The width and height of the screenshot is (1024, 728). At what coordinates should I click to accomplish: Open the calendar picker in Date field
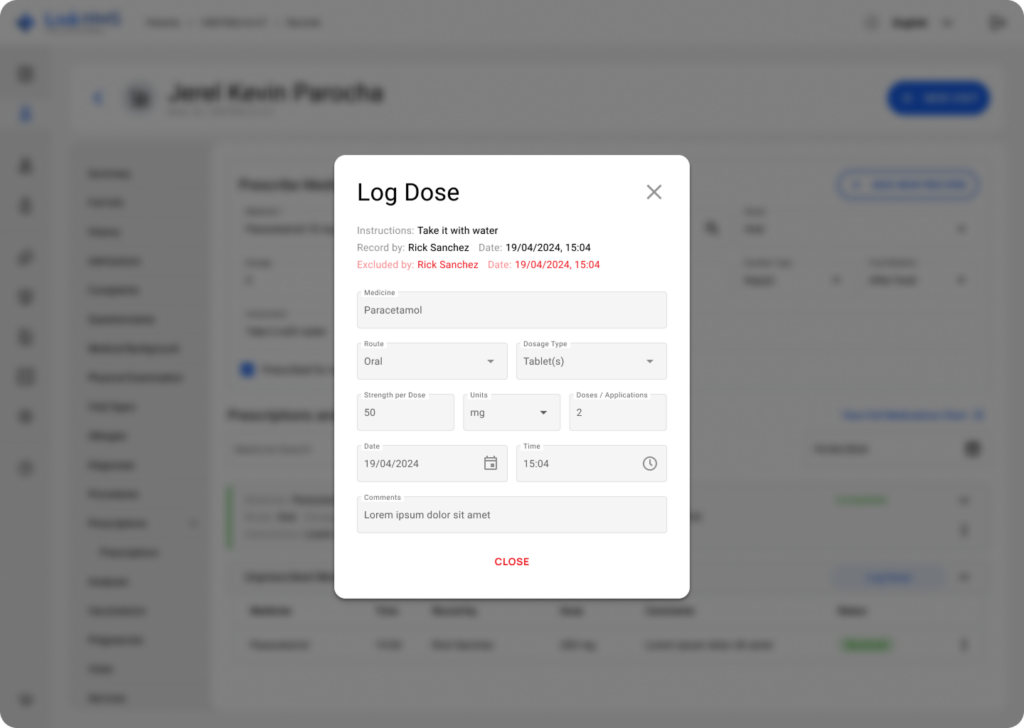tap(490, 463)
